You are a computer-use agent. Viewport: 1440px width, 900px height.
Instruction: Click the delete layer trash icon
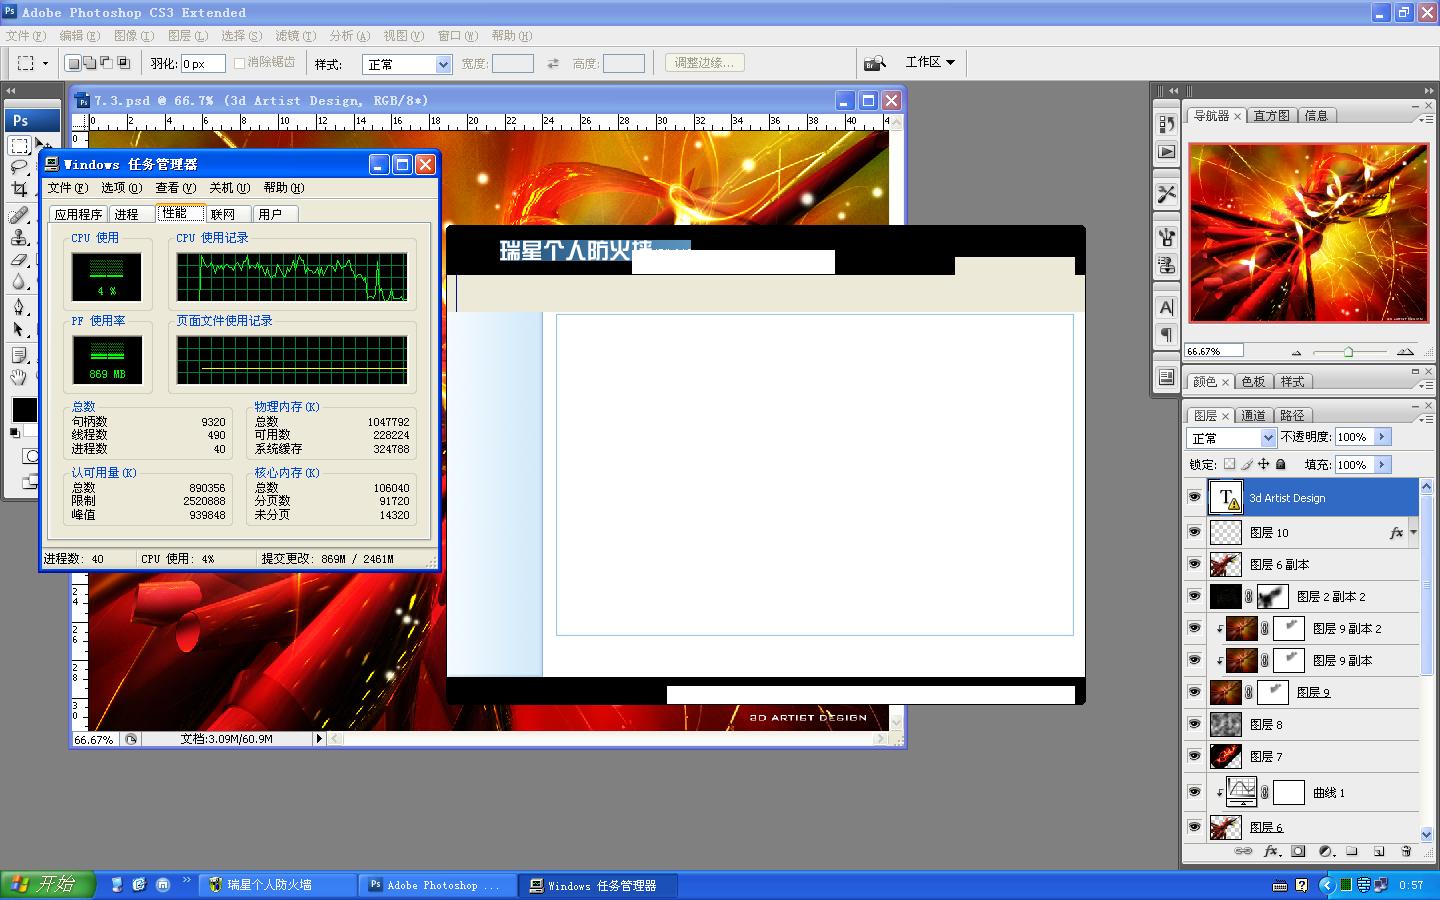coord(1406,851)
